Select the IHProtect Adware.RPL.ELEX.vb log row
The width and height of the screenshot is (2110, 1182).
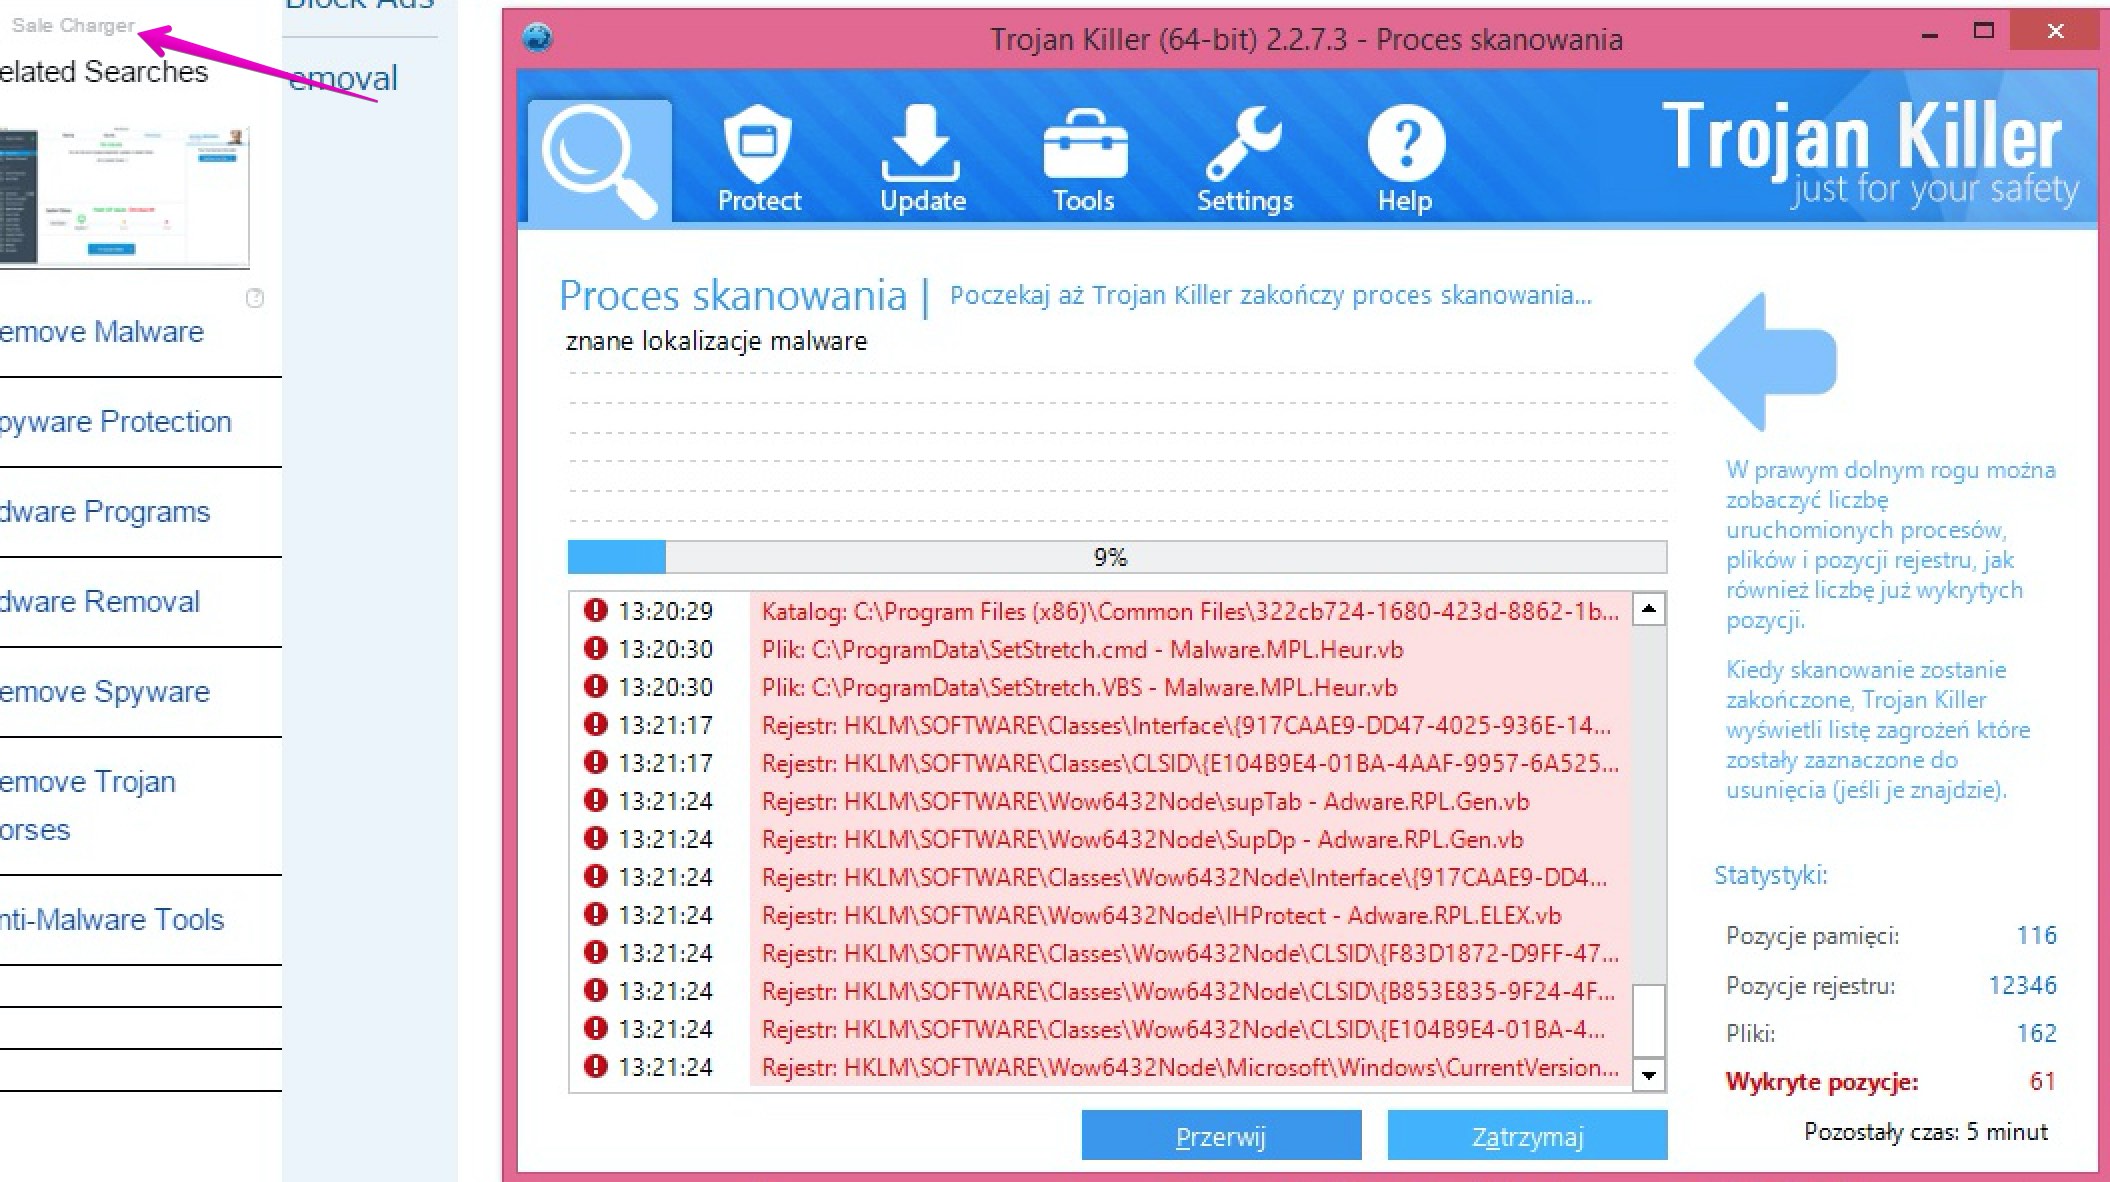(1160, 916)
